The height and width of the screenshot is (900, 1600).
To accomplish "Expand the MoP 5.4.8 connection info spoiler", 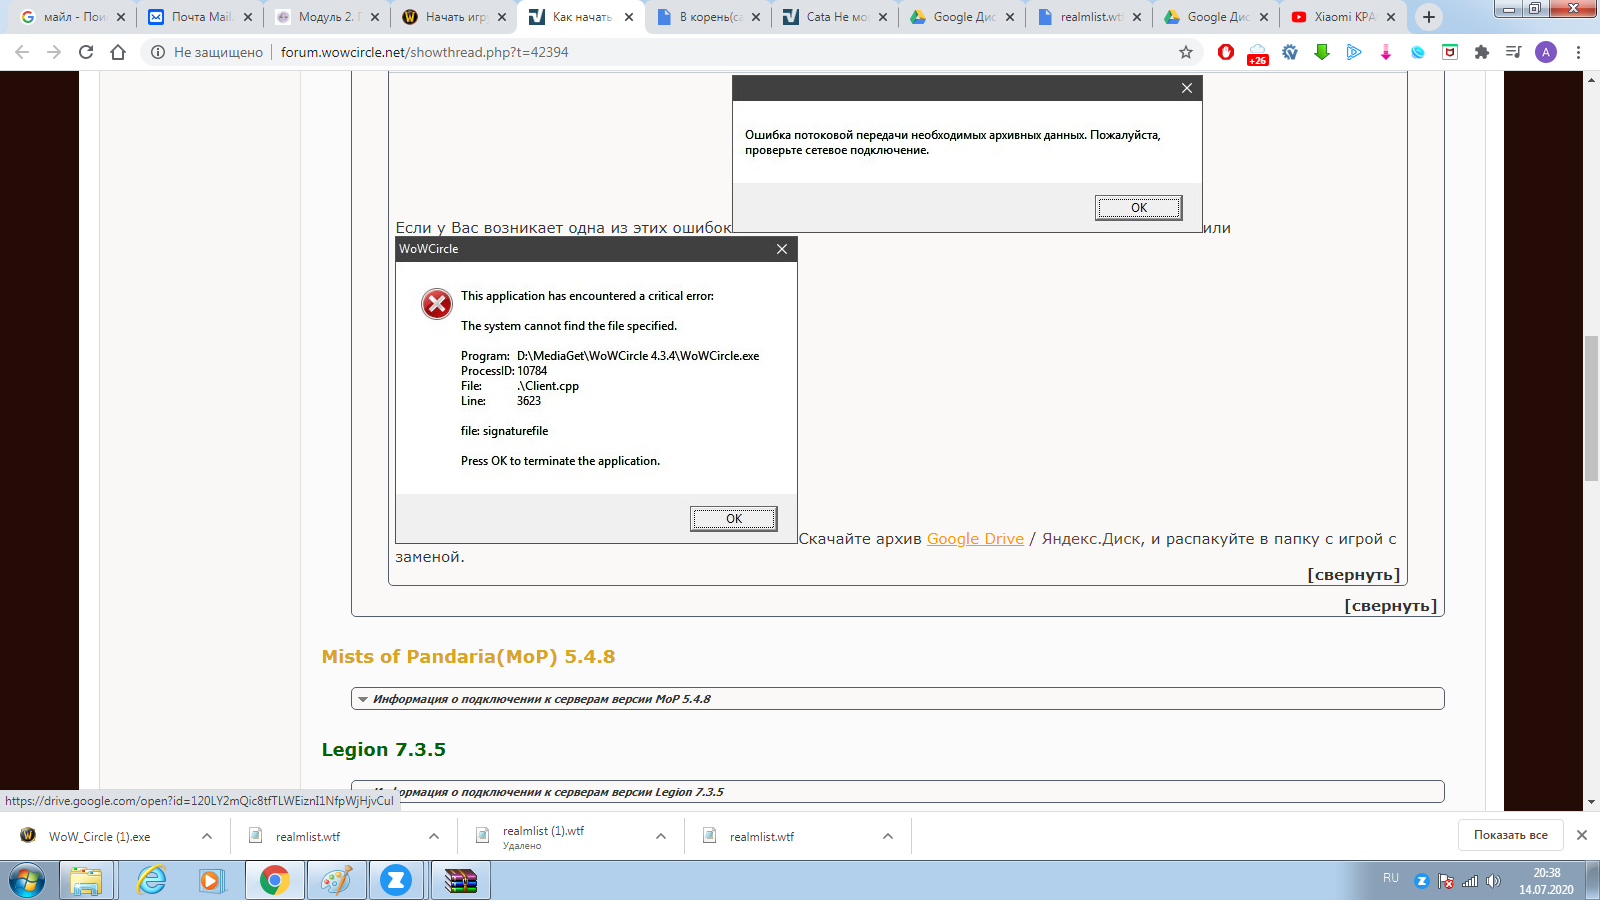I will pyautogui.click(x=541, y=699).
